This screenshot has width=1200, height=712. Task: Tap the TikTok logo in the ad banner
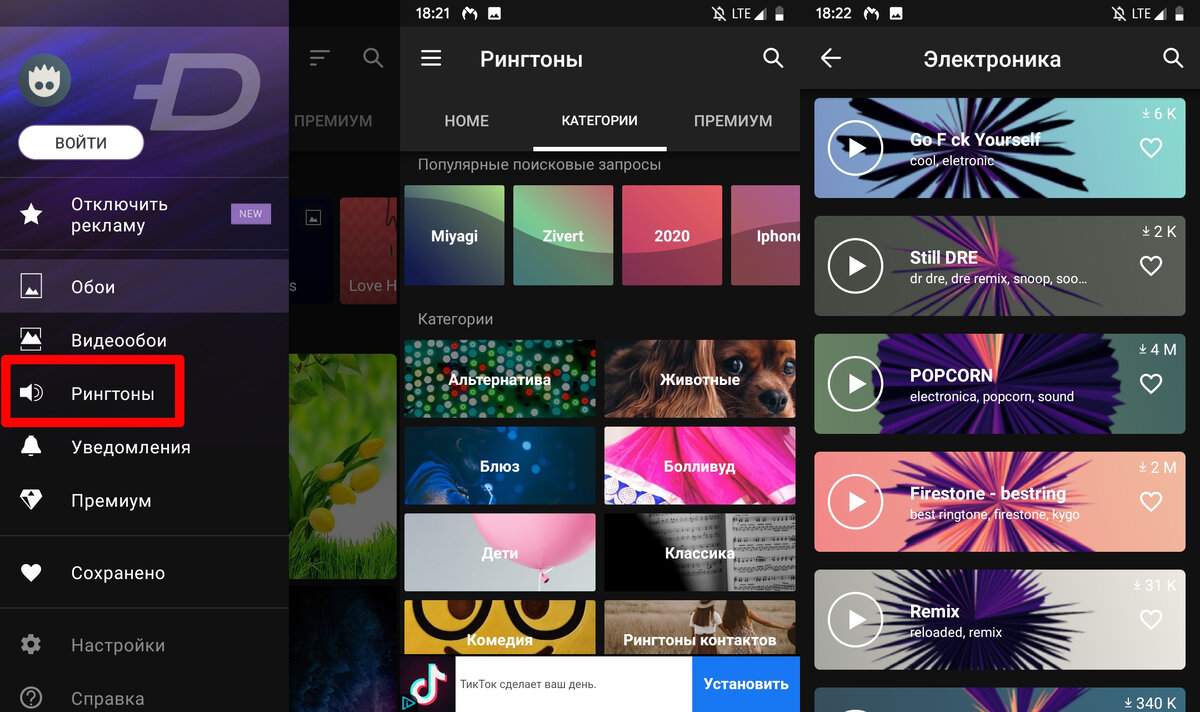pos(428,684)
